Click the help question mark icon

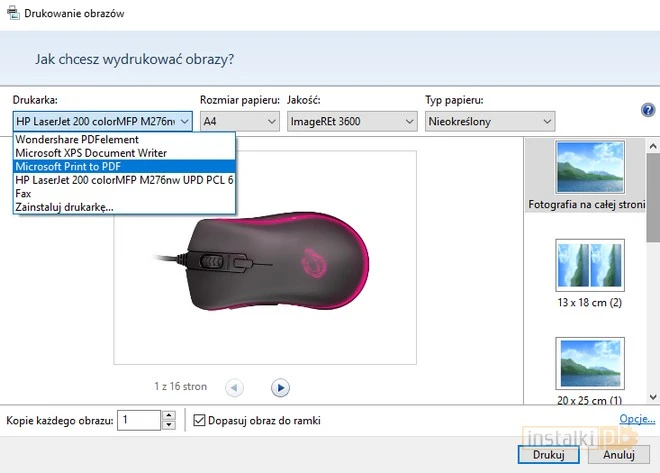coord(647,111)
